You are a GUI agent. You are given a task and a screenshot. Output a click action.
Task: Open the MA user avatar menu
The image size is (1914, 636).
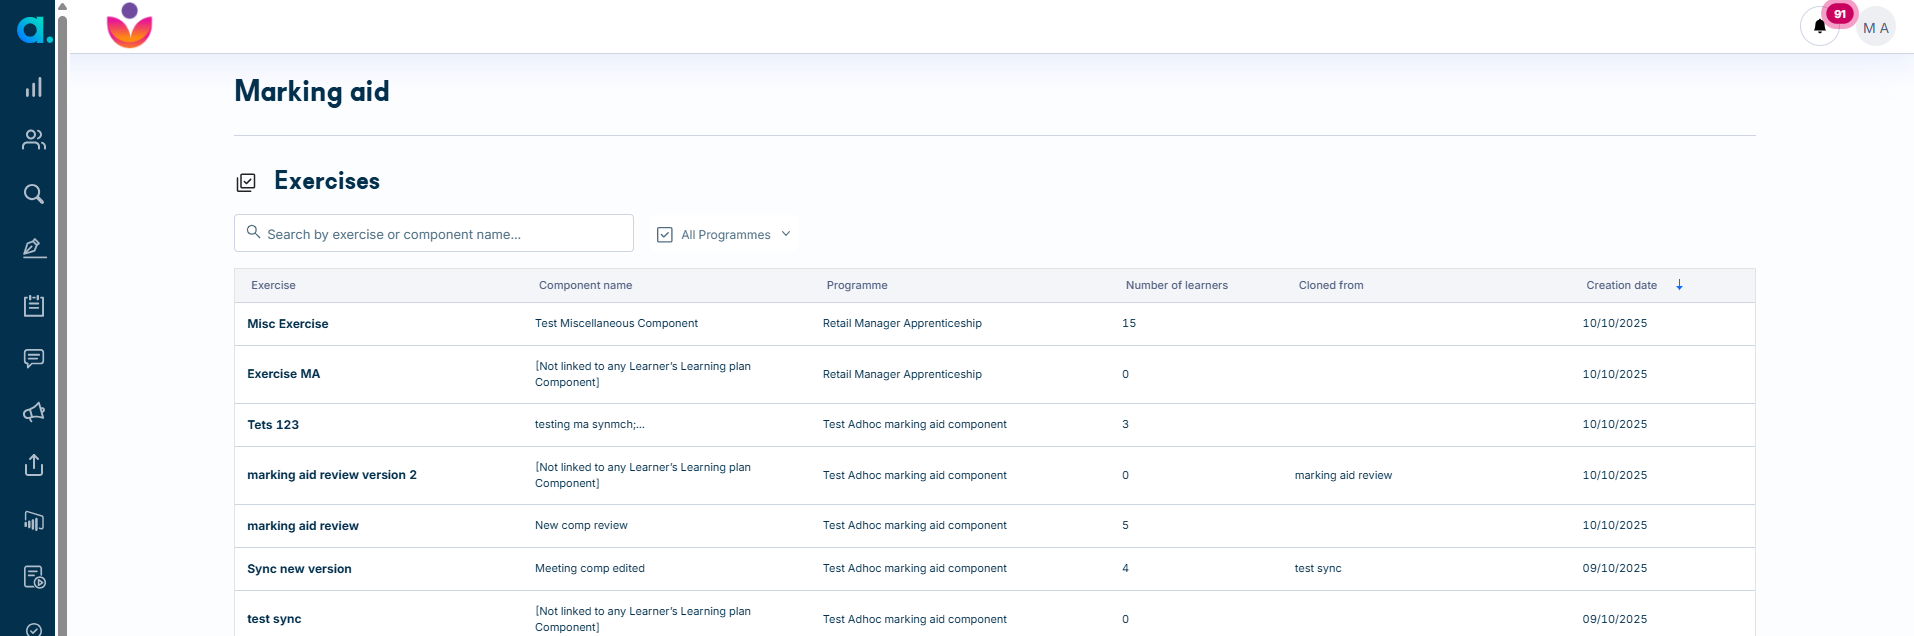(1876, 28)
